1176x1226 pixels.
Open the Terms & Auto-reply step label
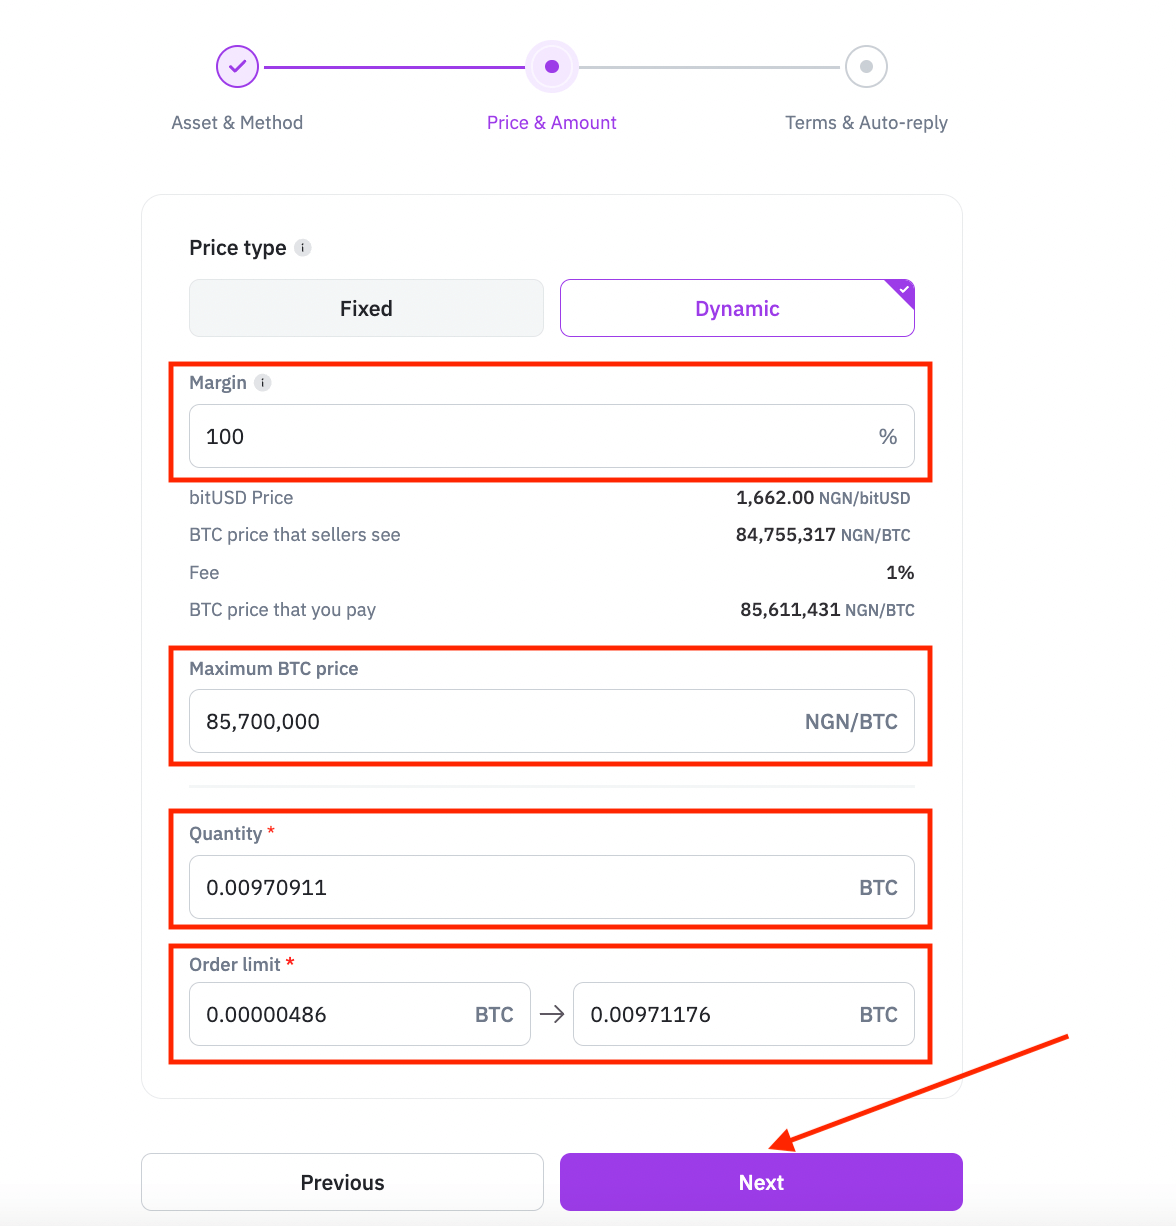coord(866,123)
